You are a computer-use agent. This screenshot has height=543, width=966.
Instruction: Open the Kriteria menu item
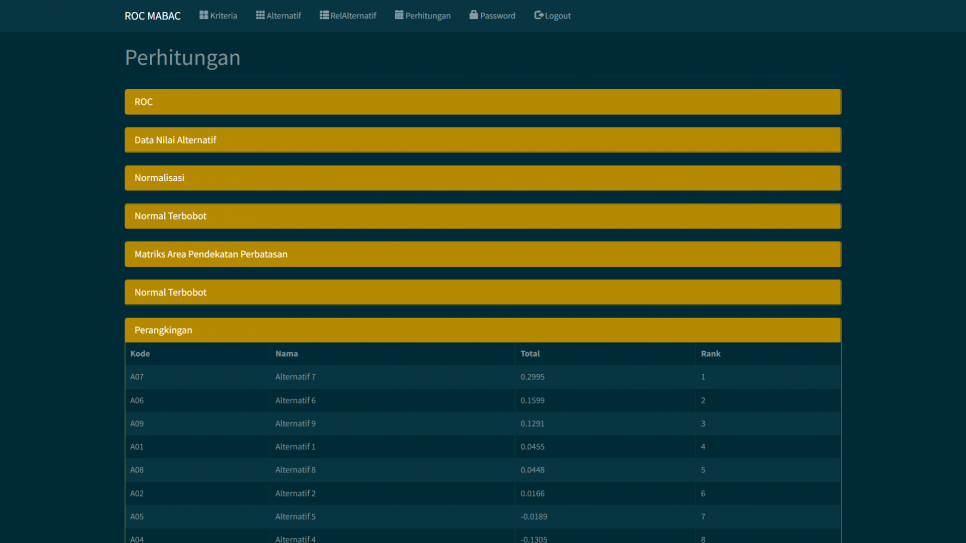[x=223, y=16]
